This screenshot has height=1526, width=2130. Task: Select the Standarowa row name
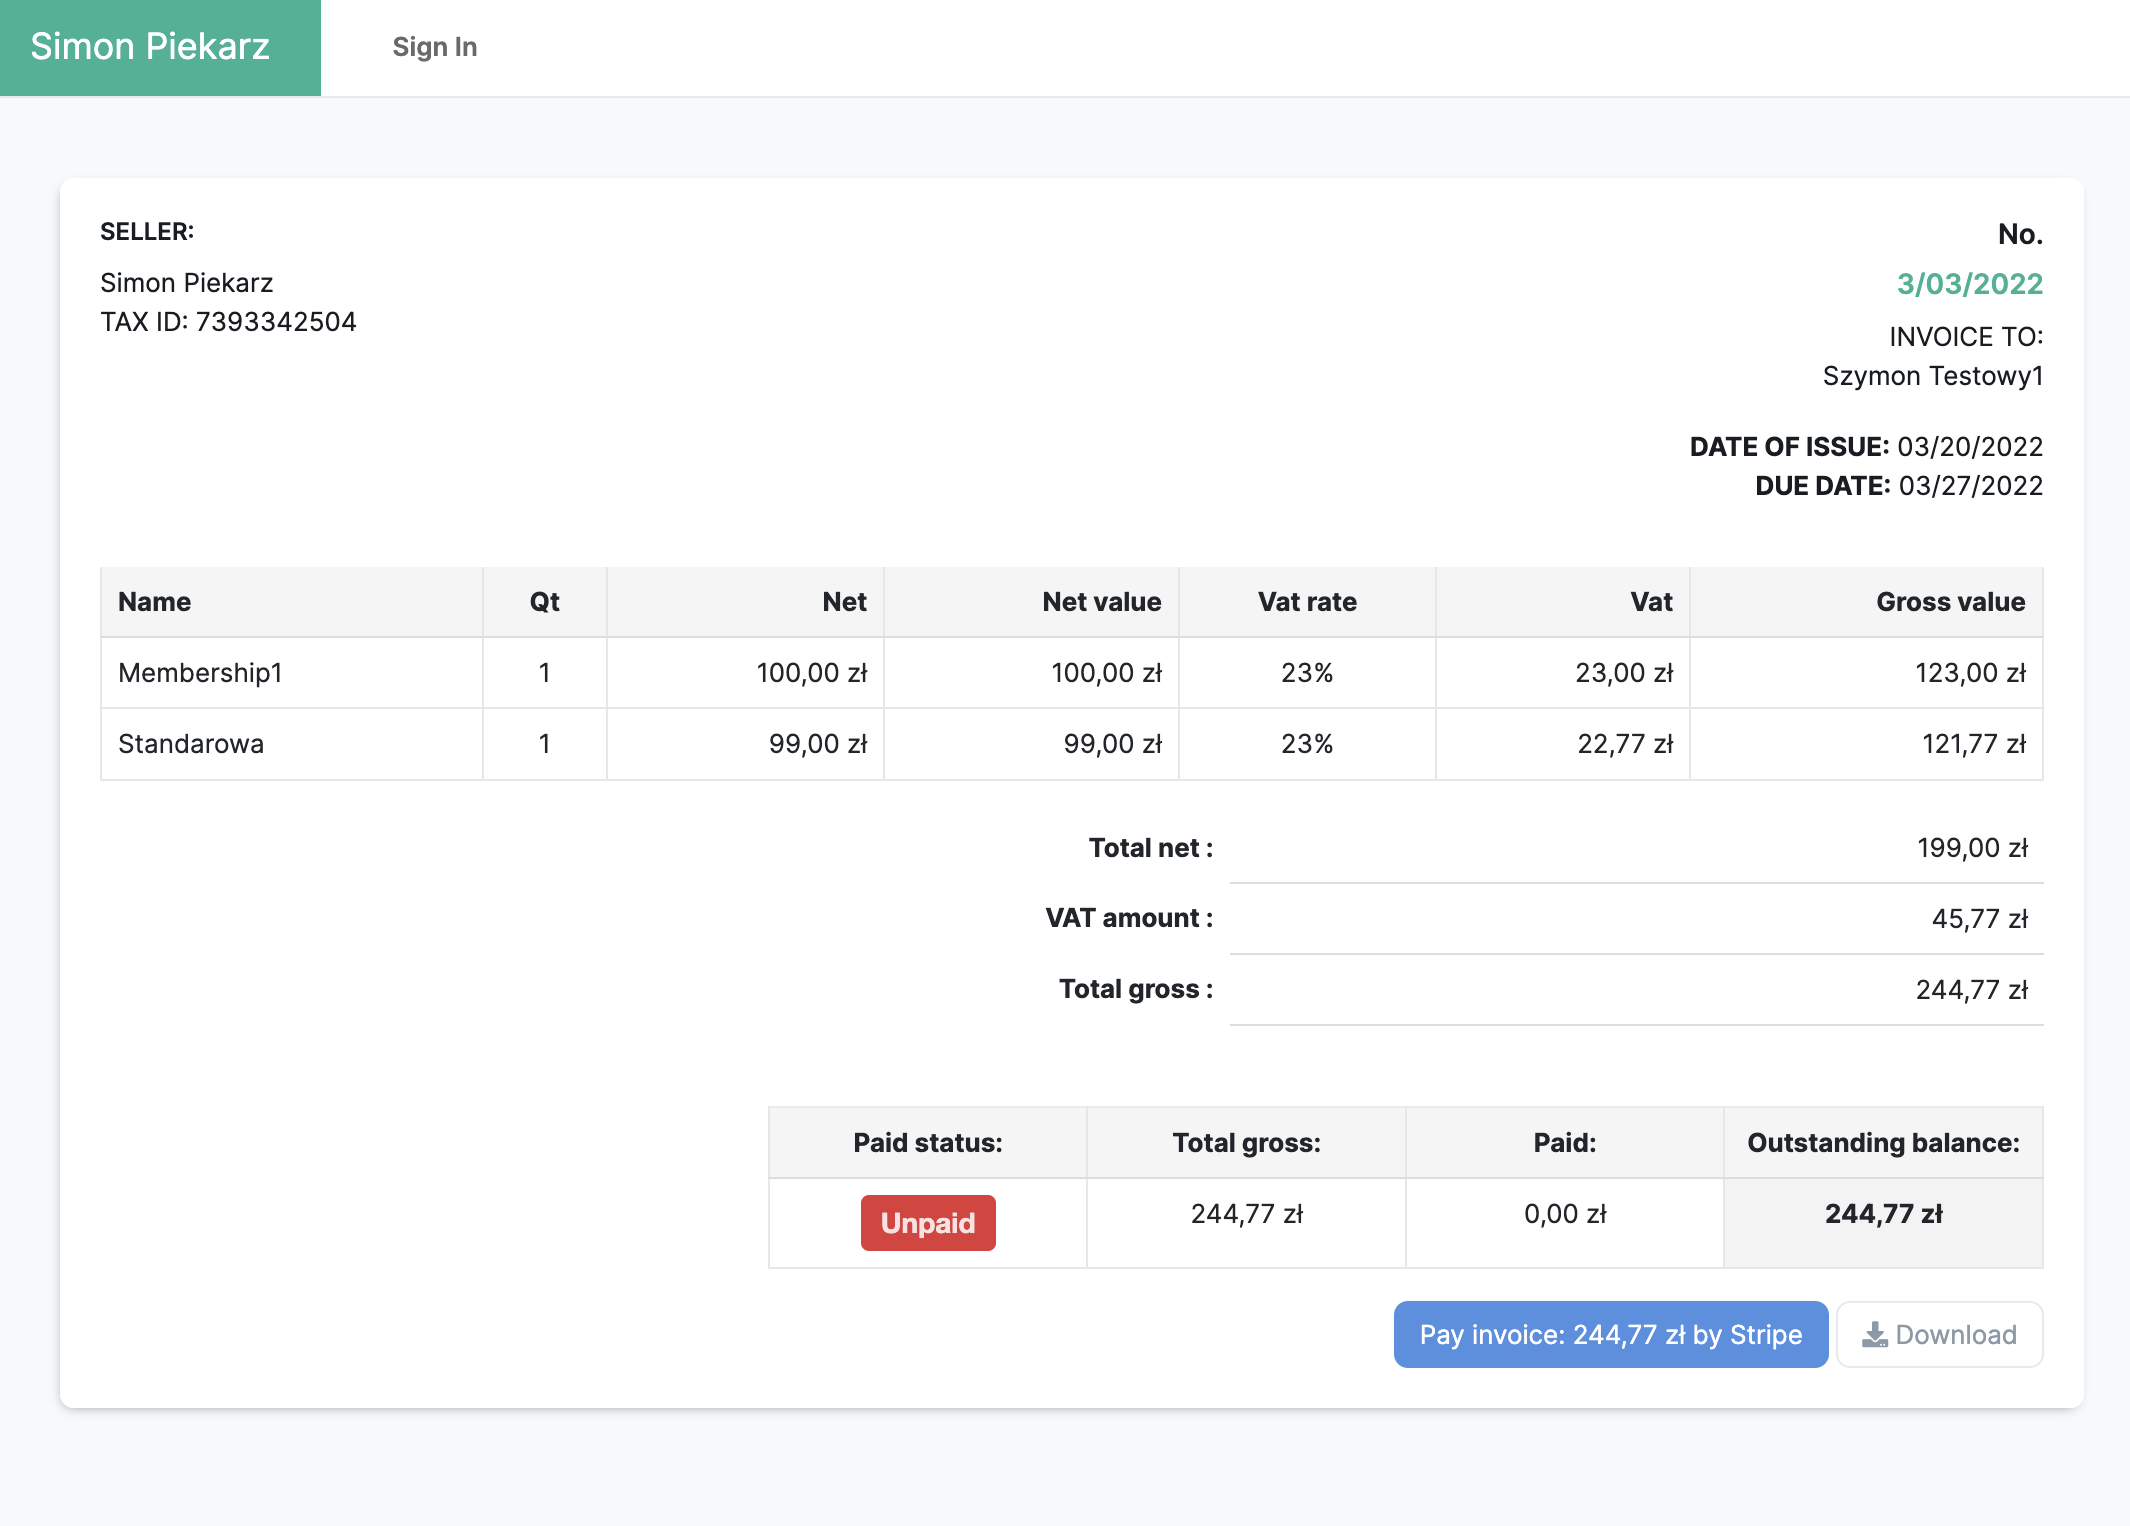coord(191,744)
